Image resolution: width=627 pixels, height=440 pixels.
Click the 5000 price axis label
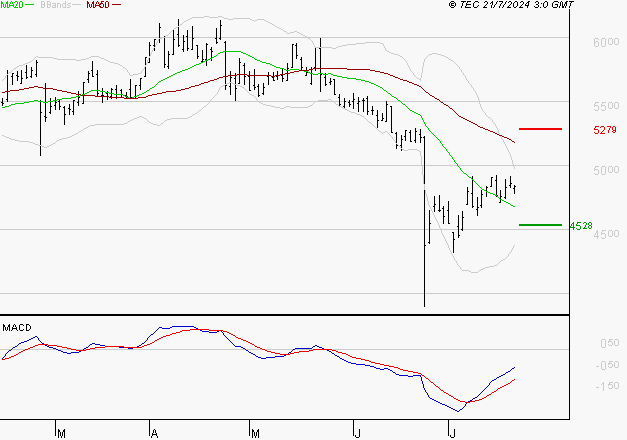click(606, 170)
